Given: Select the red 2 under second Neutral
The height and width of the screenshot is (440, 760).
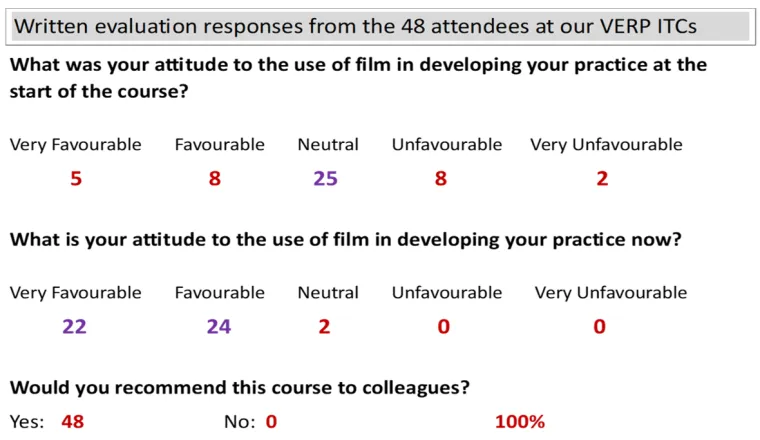Looking at the screenshot, I should click(x=324, y=327).
